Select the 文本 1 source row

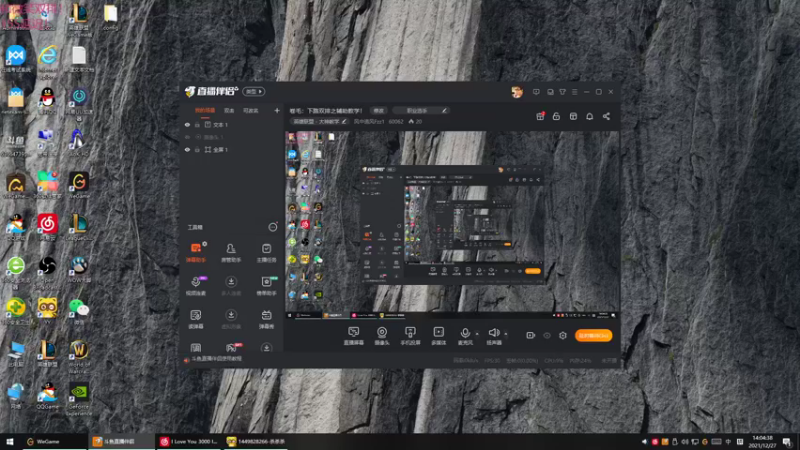click(232, 125)
